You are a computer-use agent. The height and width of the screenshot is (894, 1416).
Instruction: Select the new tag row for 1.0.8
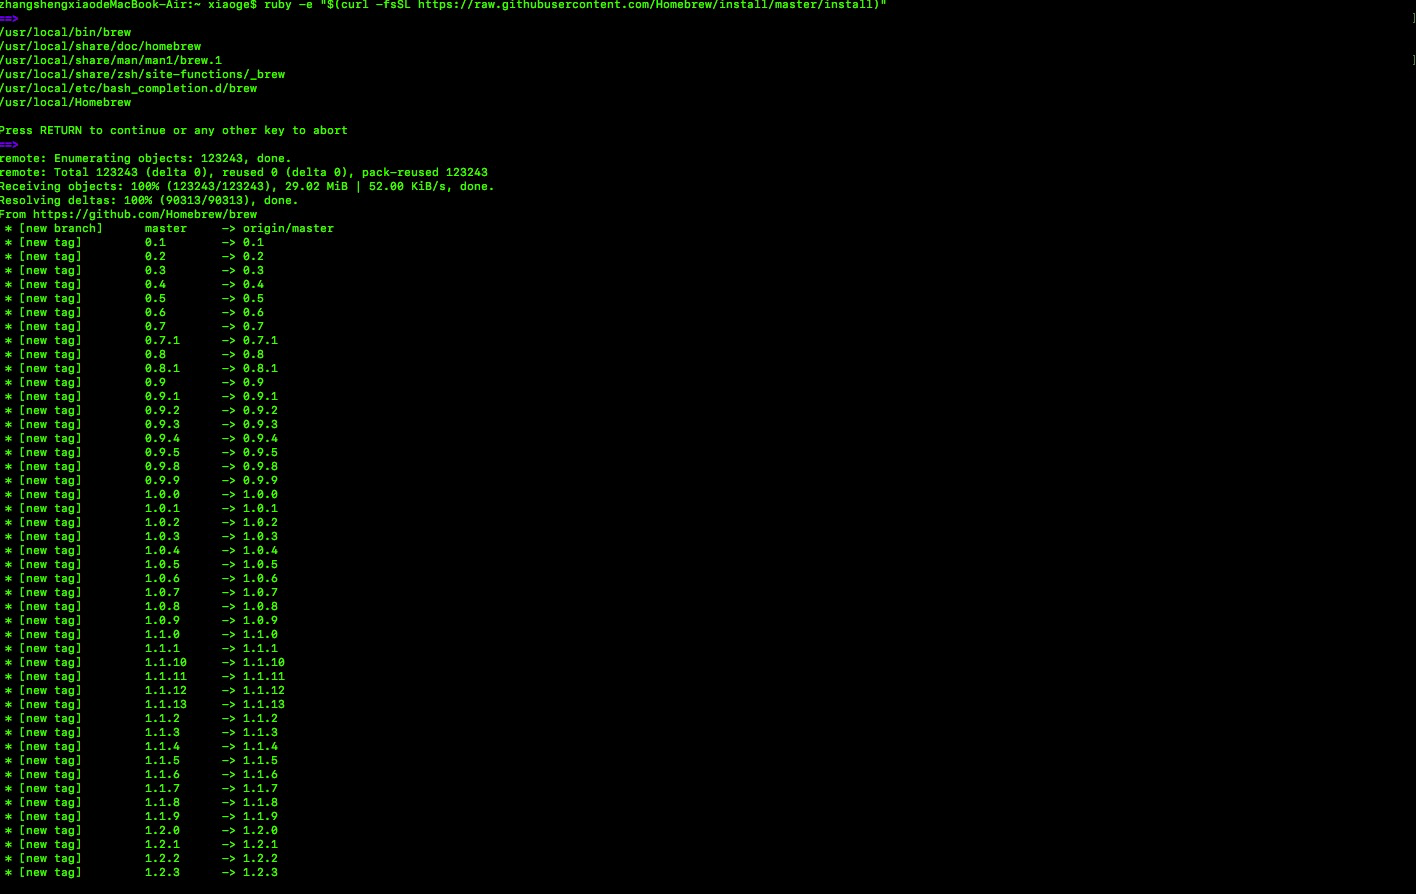click(141, 606)
